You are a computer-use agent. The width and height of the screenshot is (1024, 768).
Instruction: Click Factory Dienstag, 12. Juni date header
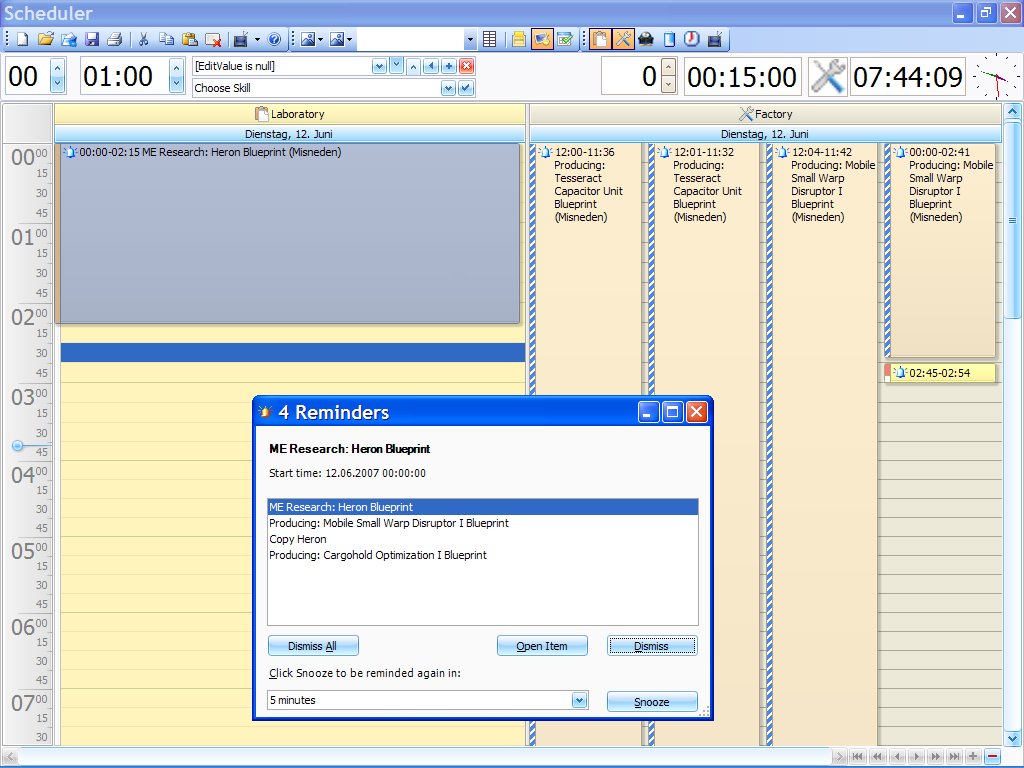(765, 134)
